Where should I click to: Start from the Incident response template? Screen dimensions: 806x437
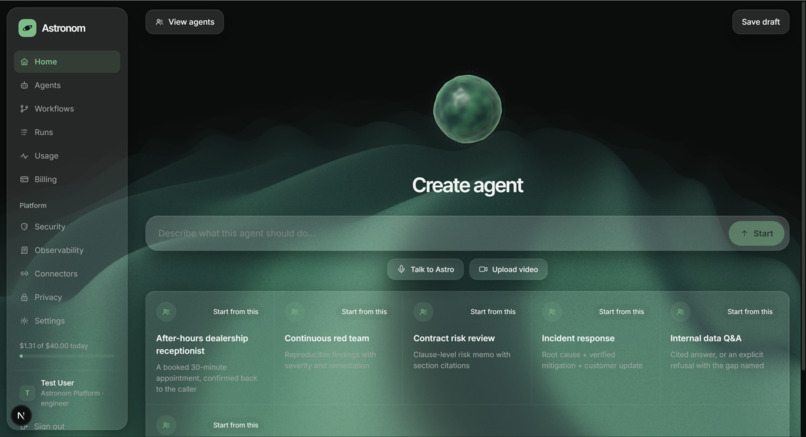pyautogui.click(x=621, y=312)
